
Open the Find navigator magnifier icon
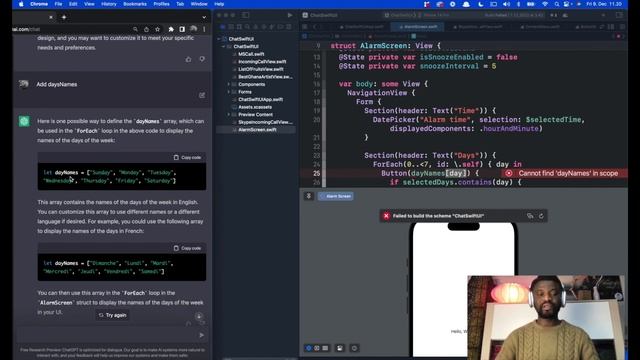click(247, 27)
